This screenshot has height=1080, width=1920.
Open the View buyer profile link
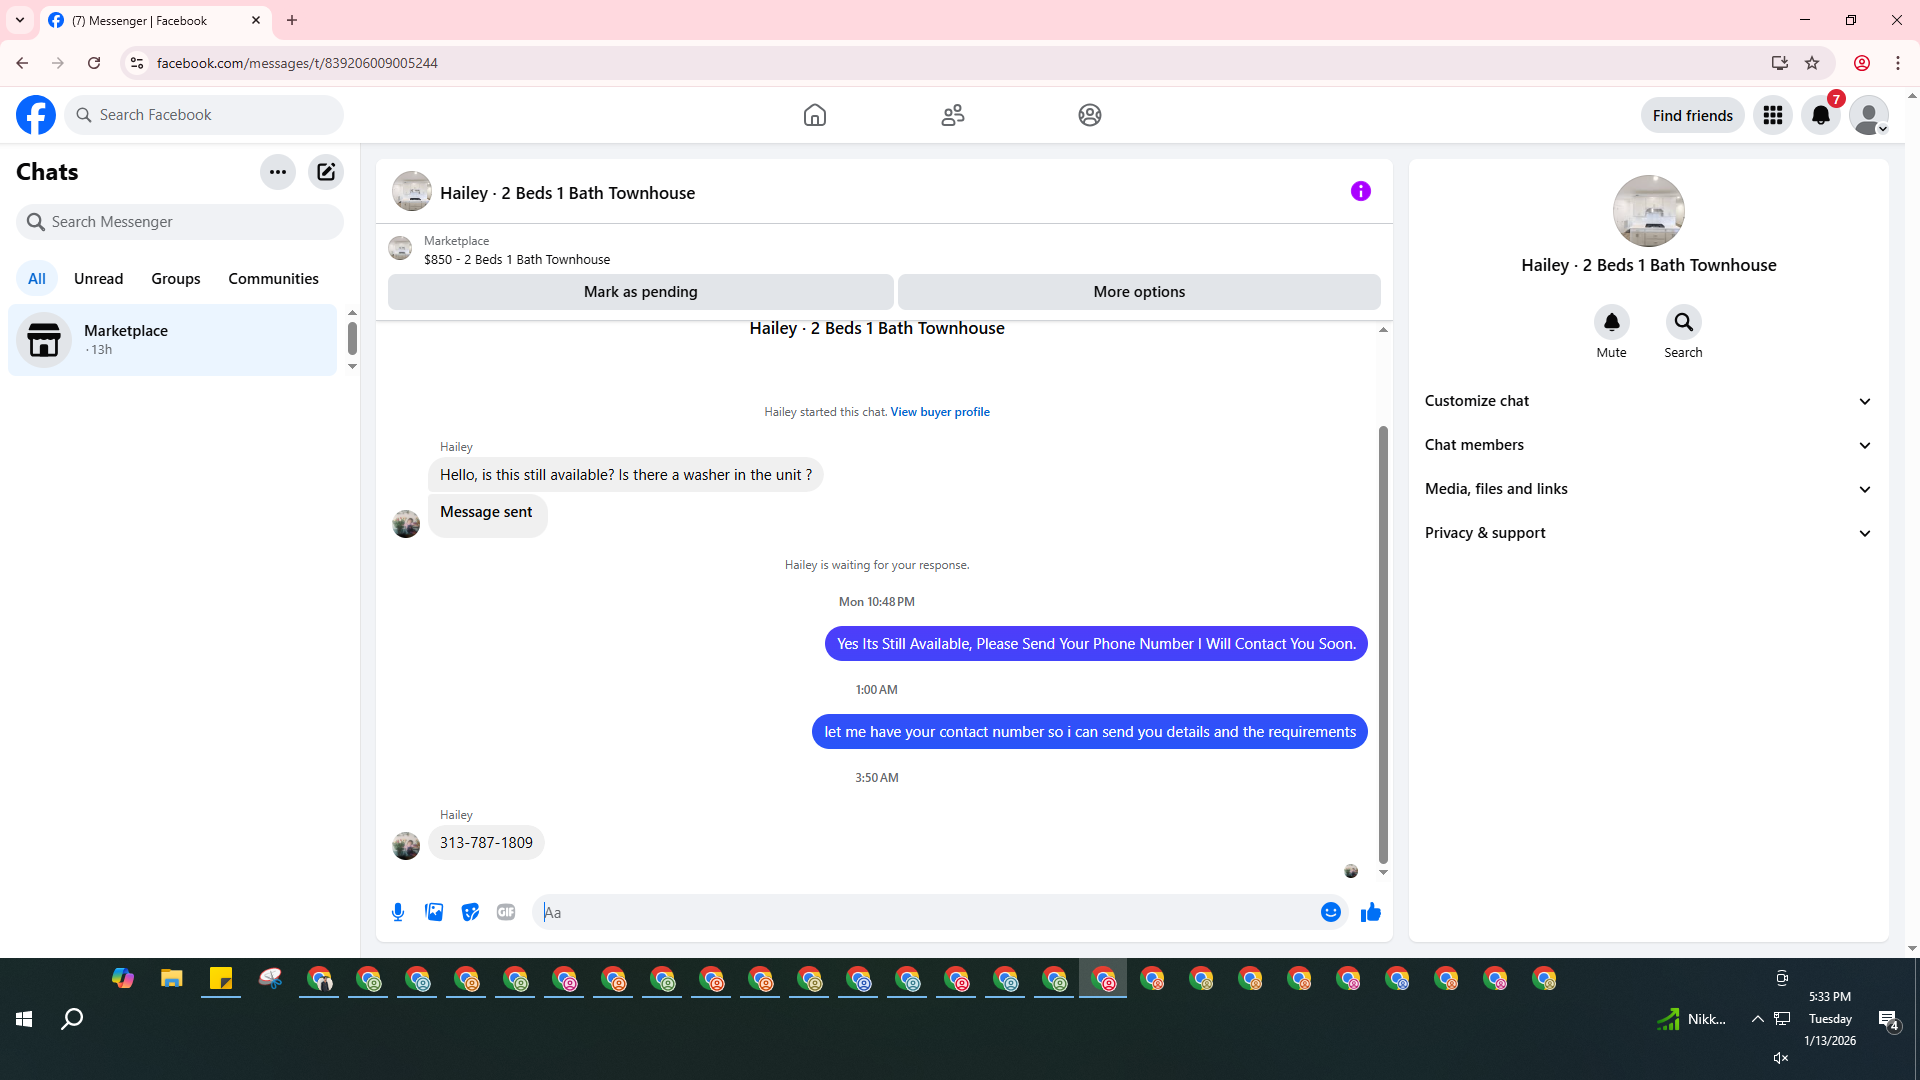[939, 412]
